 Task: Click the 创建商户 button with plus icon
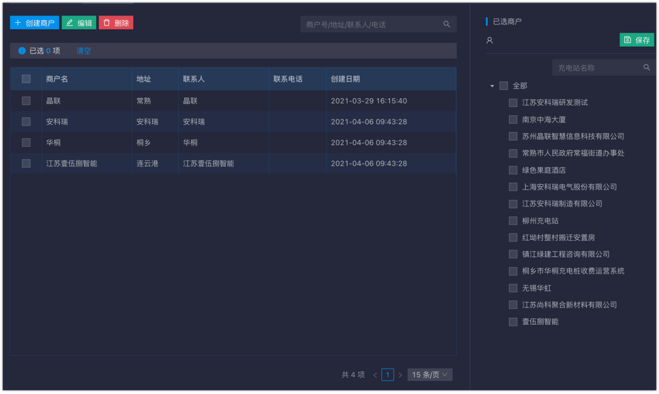coord(34,23)
